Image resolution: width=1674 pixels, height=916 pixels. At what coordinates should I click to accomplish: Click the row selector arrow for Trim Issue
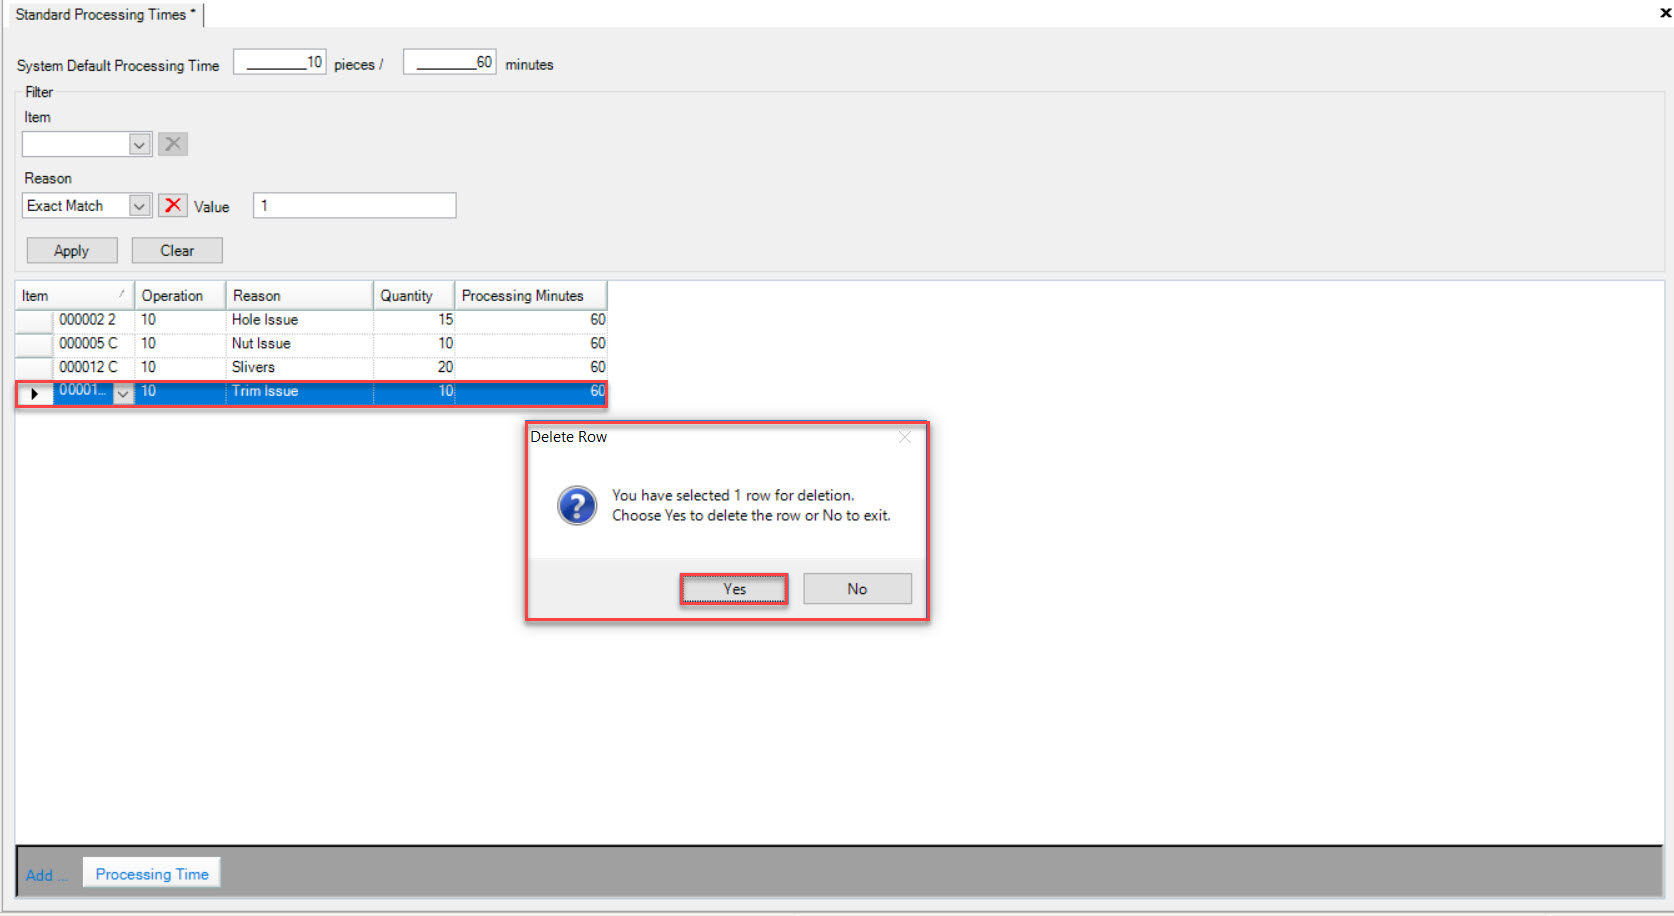click(34, 393)
